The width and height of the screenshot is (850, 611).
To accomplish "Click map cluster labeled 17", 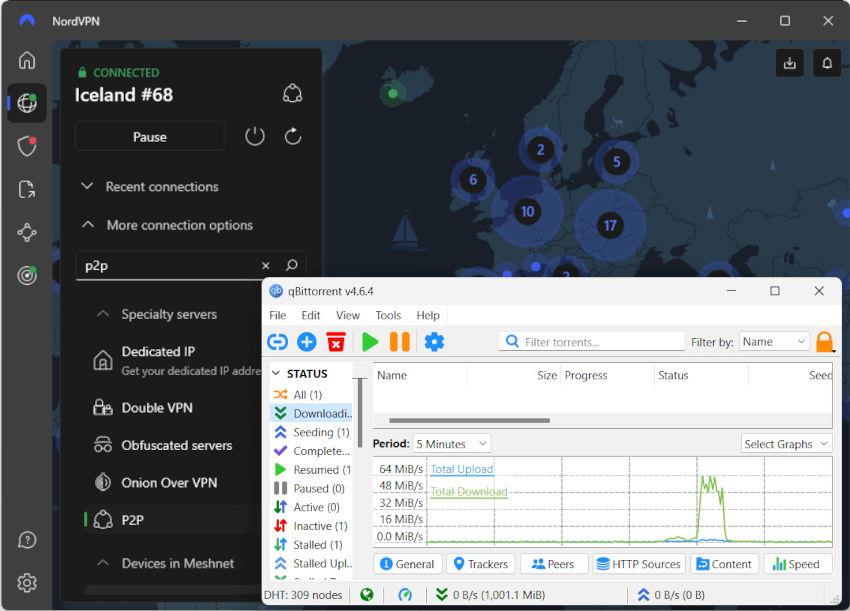I will tap(610, 226).
